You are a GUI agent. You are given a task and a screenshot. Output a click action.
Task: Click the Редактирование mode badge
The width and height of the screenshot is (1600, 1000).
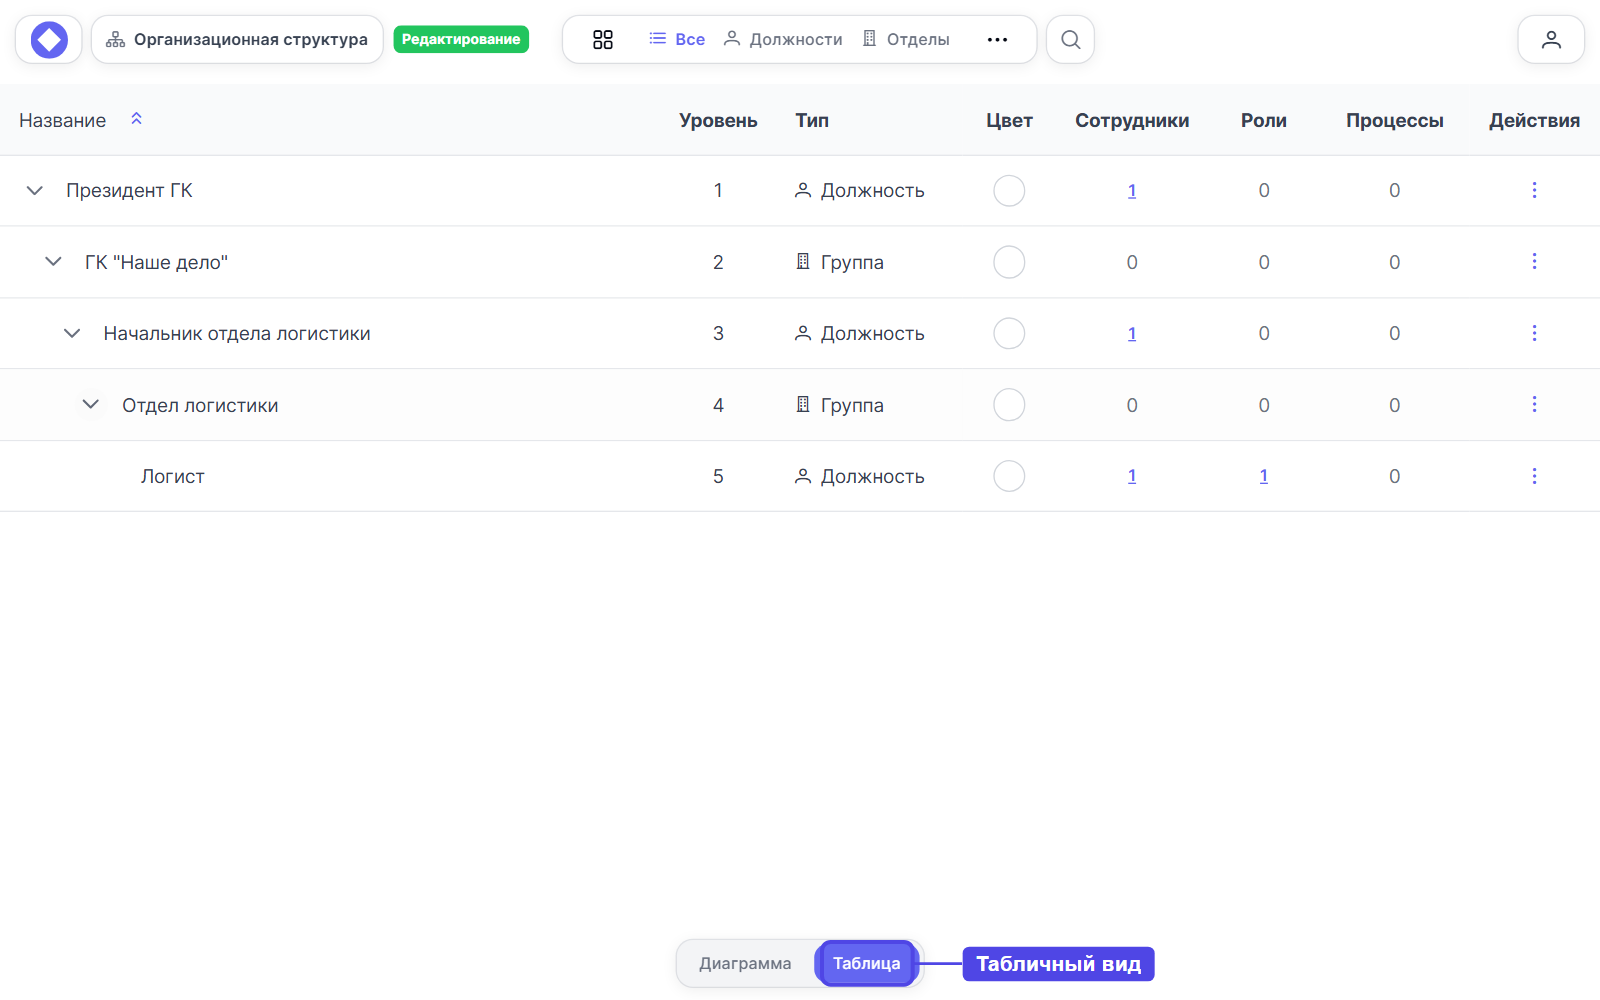tap(461, 40)
